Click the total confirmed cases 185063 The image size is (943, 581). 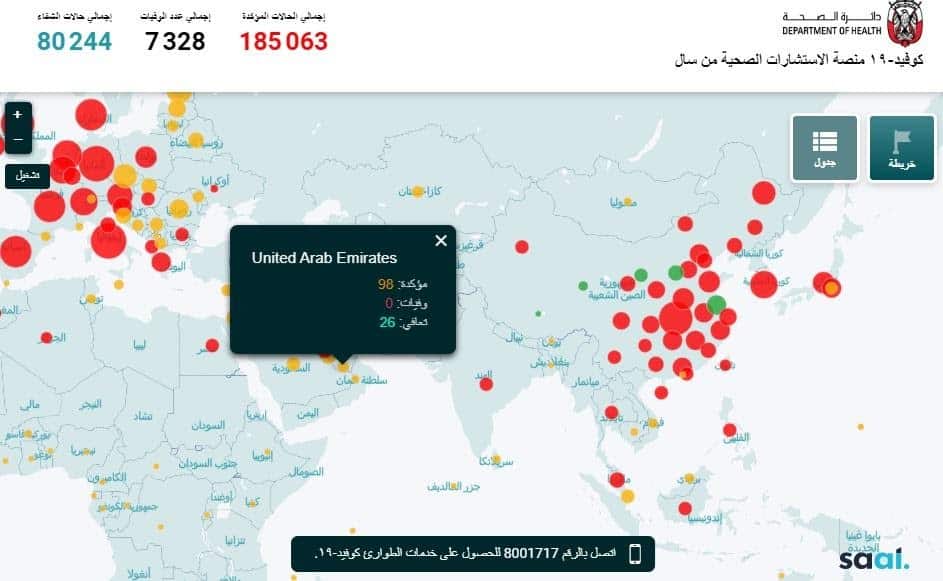pos(283,41)
